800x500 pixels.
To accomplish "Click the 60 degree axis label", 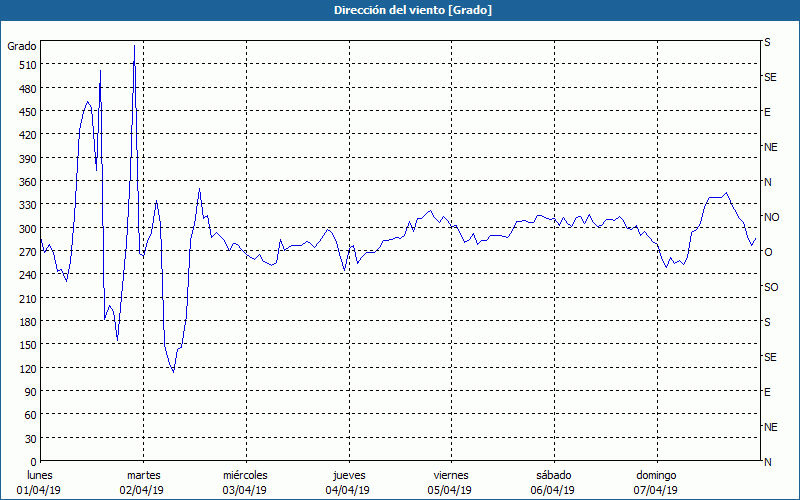I will point(31,415).
